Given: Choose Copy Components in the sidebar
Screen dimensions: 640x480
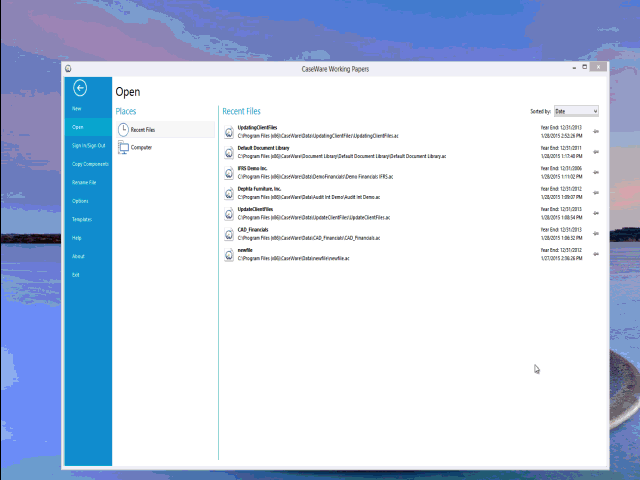Looking at the screenshot, I should (90, 164).
